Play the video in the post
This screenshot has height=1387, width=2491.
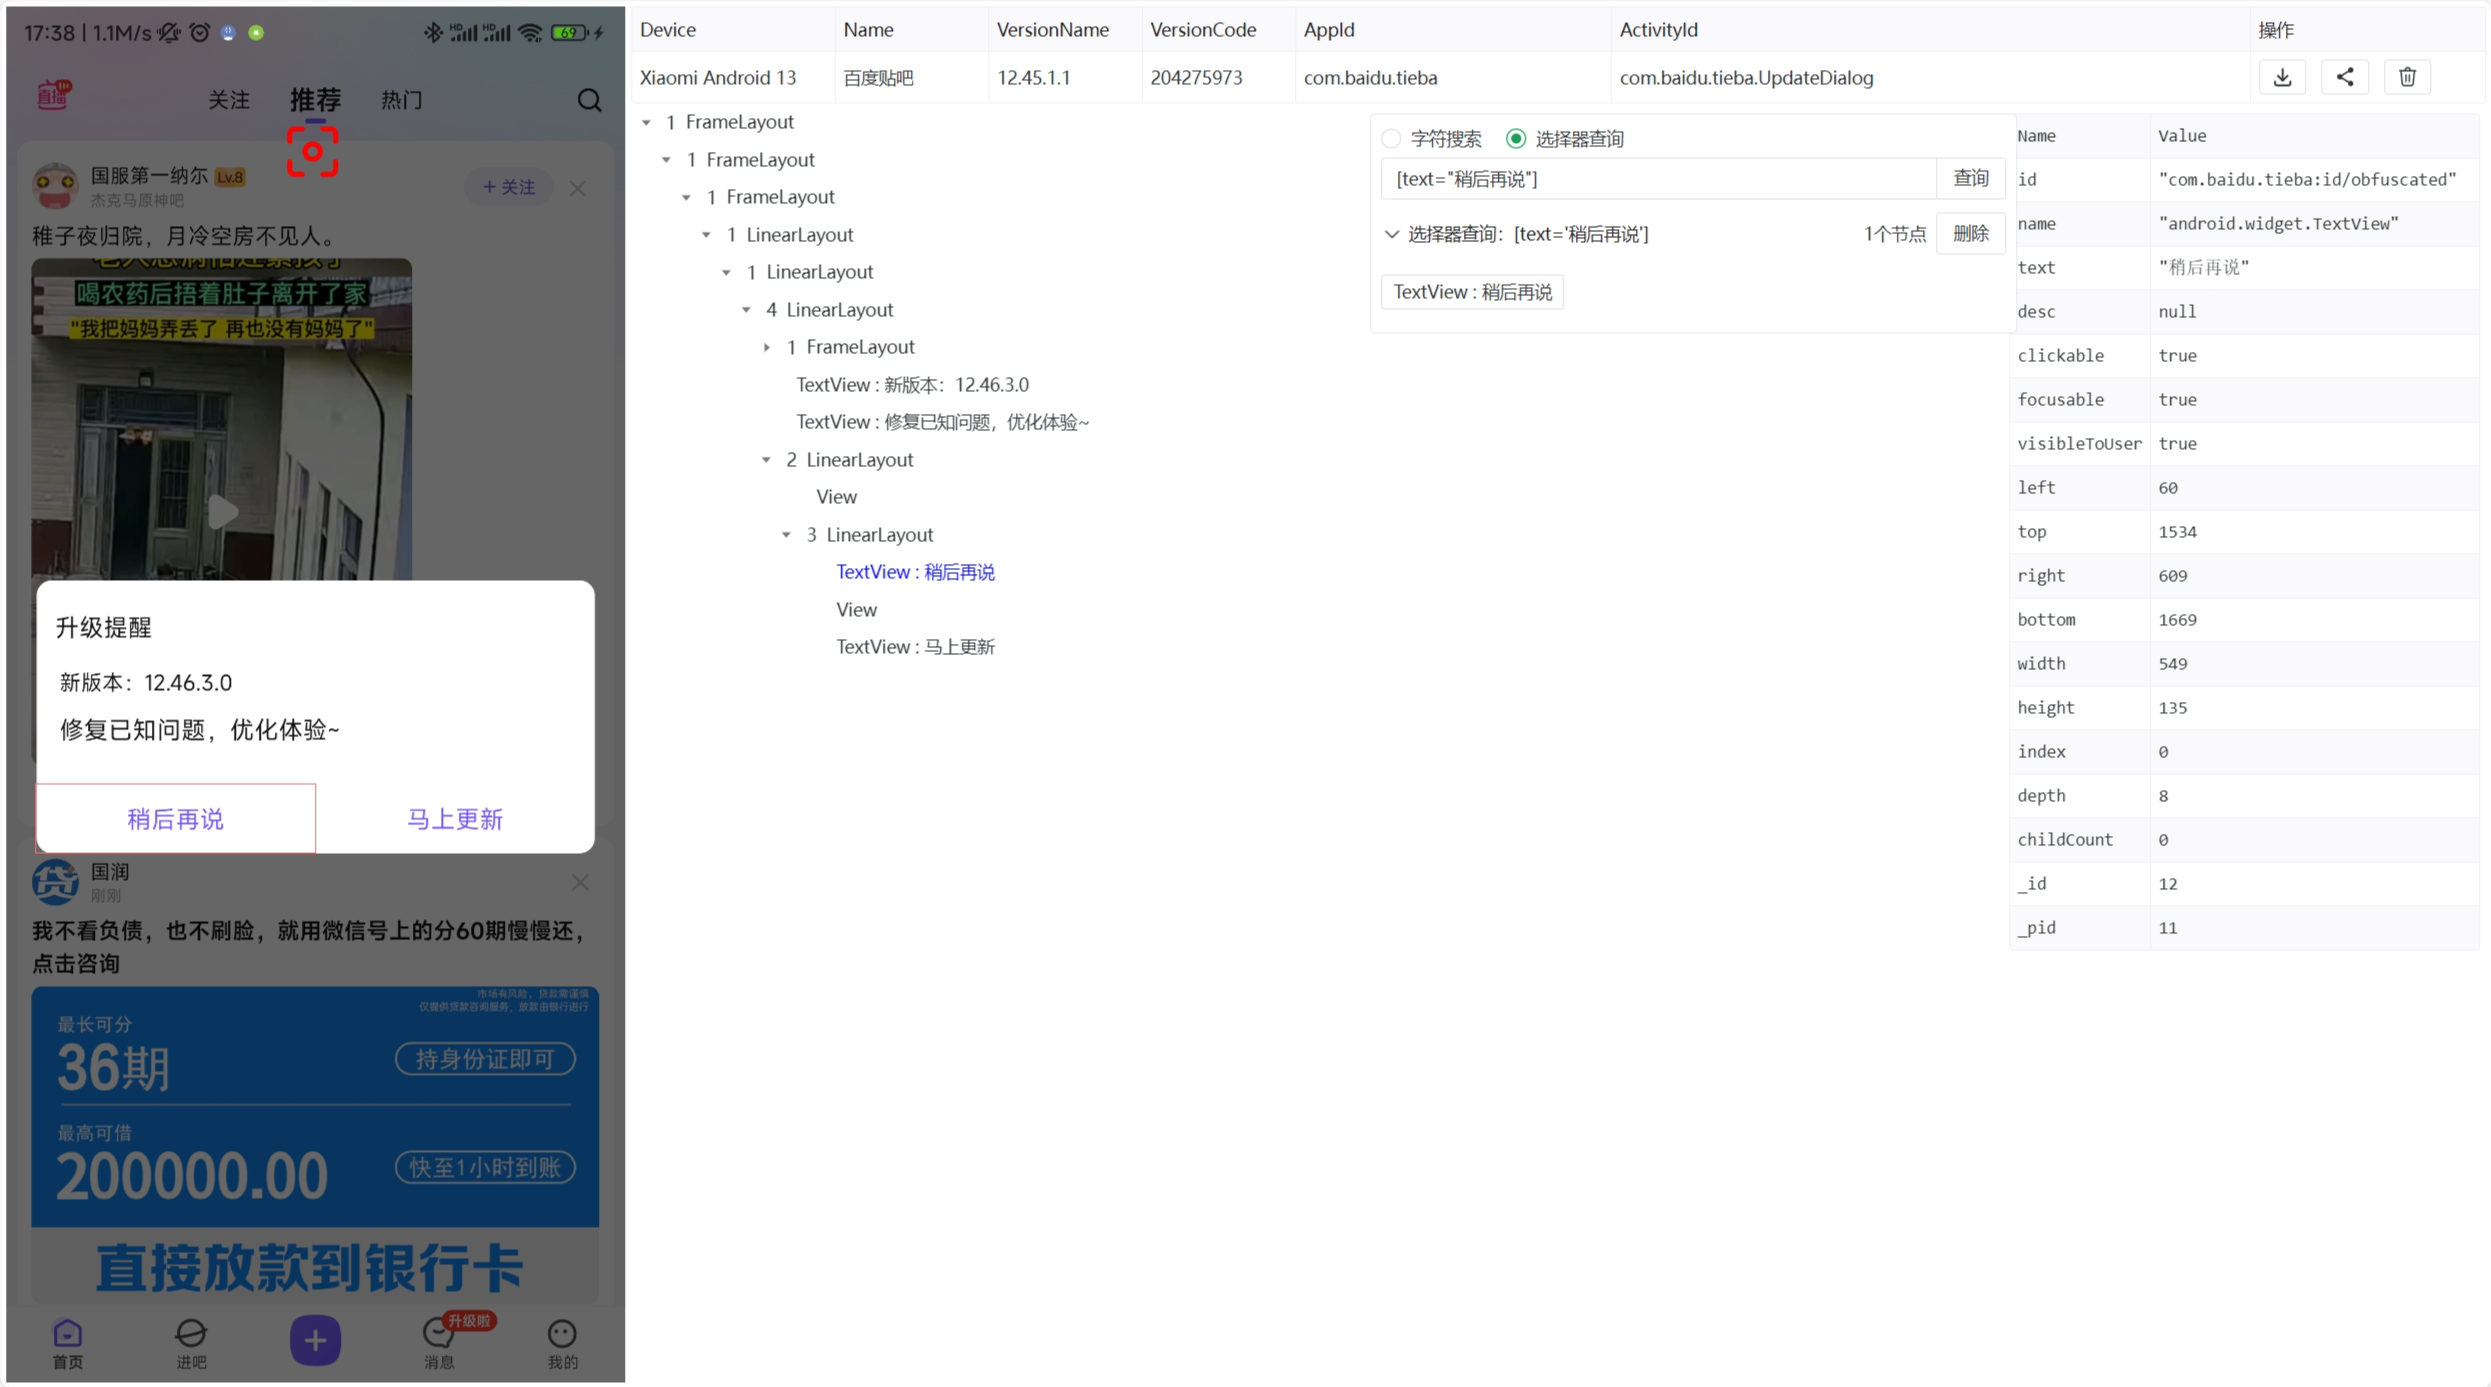click(222, 512)
